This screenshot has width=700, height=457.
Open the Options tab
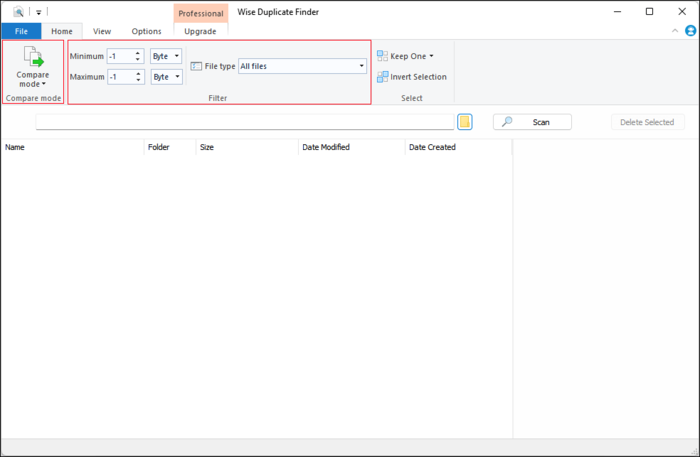click(x=146, y=31)
